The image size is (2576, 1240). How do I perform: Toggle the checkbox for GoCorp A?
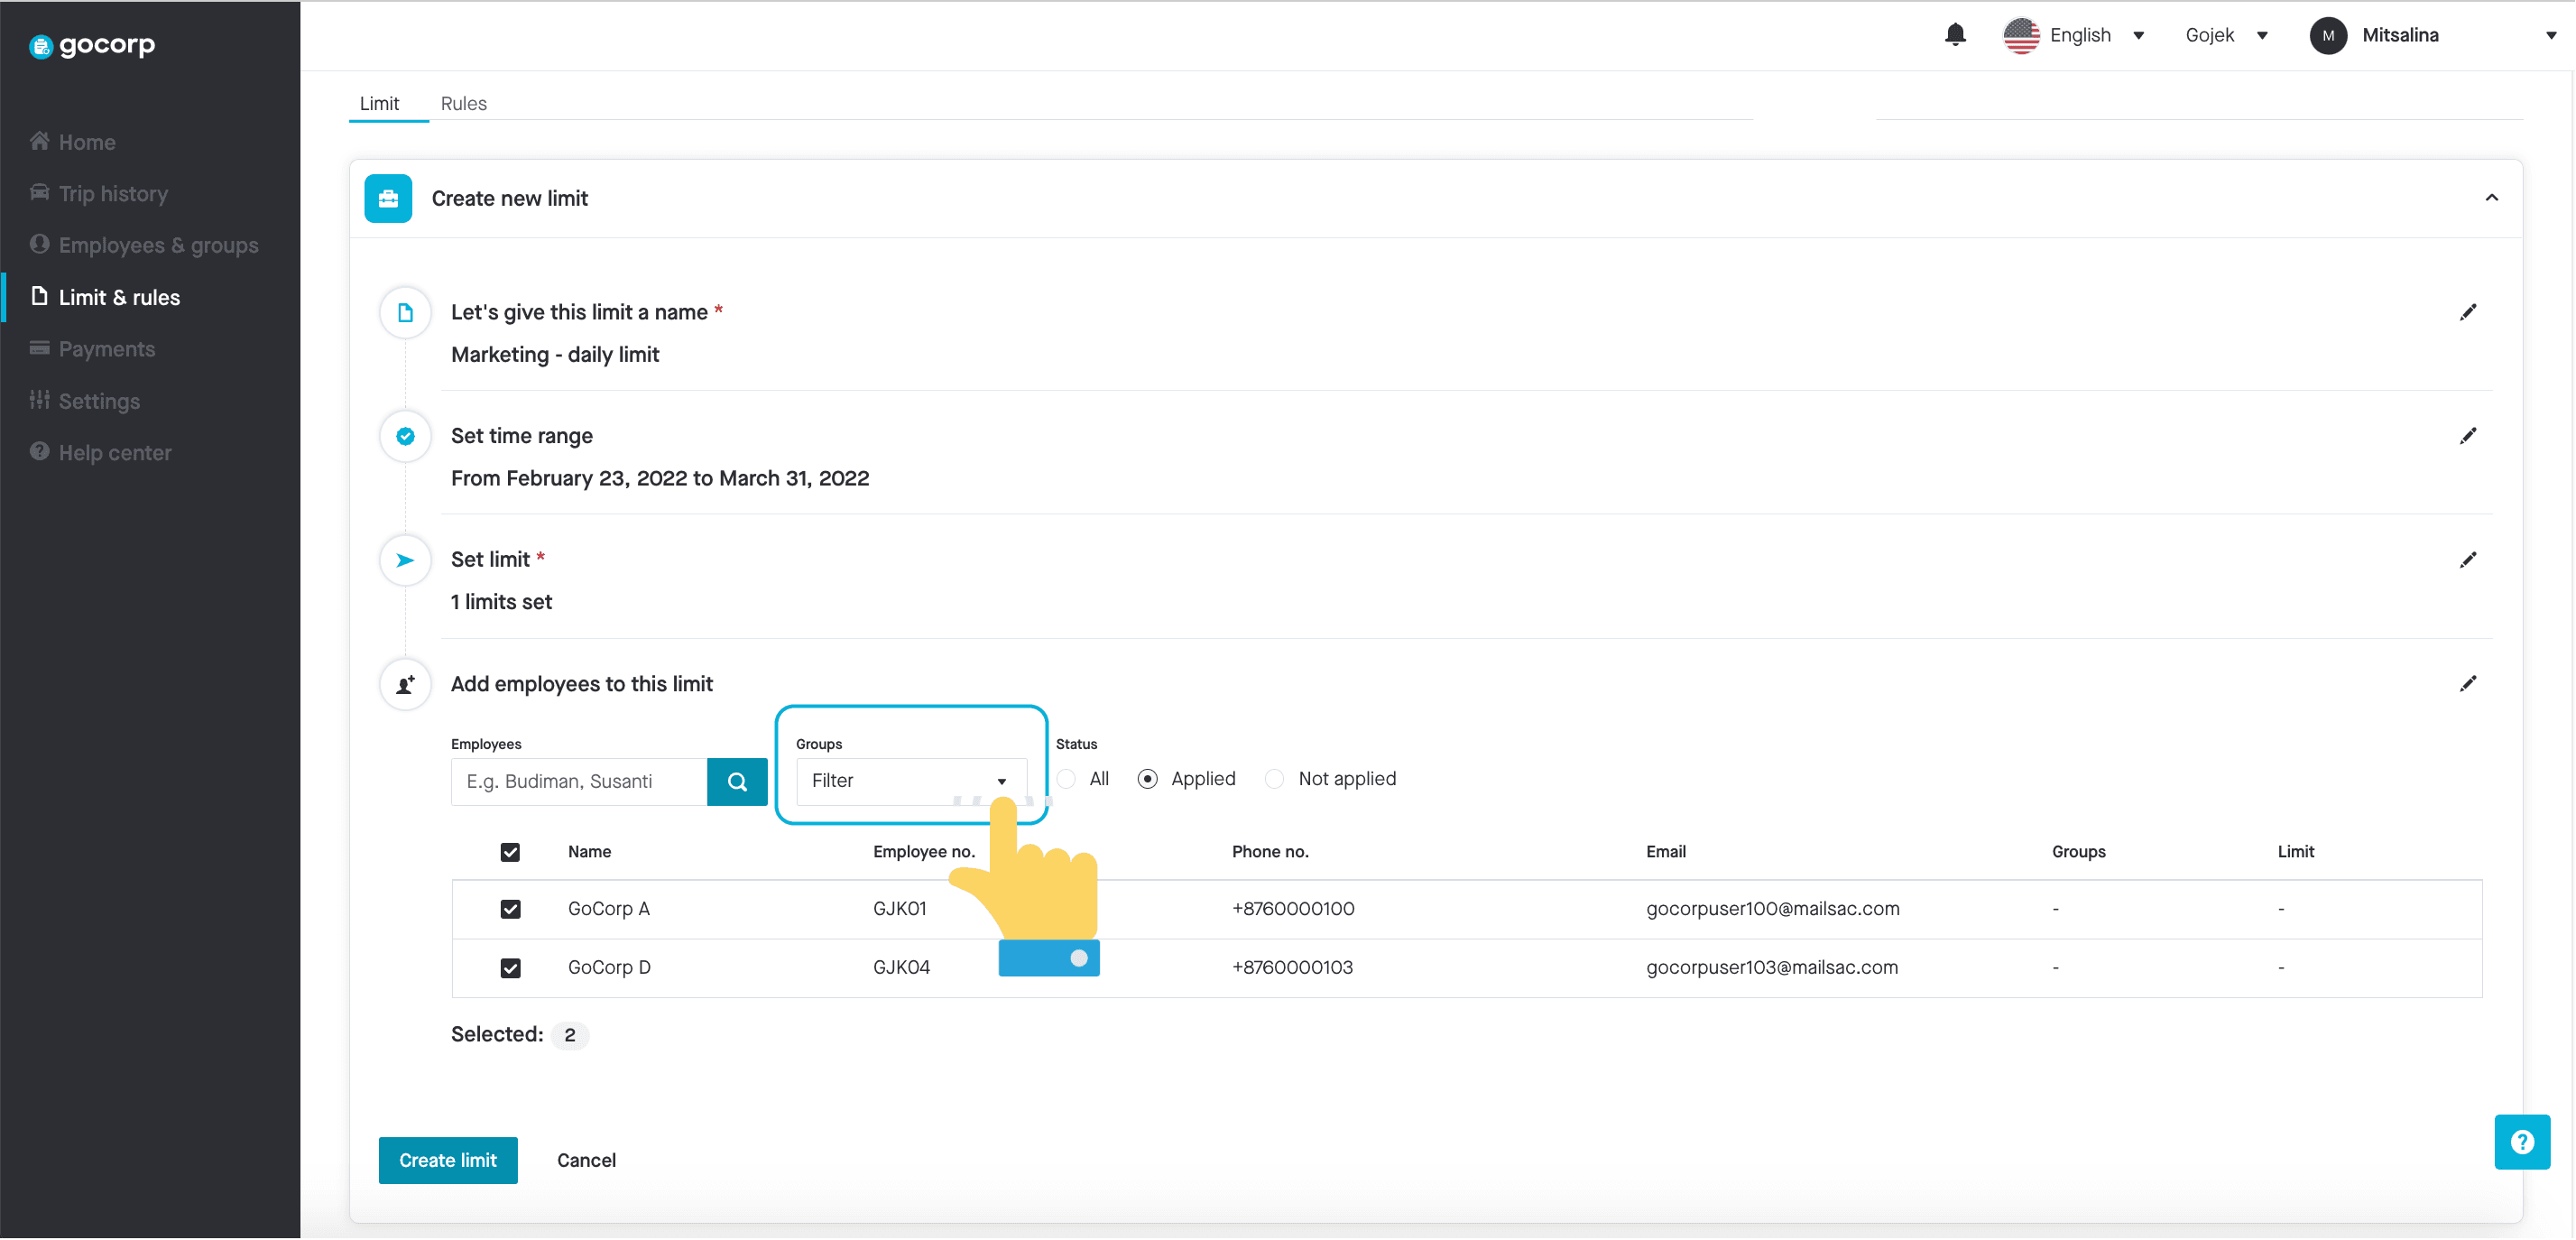511,907
